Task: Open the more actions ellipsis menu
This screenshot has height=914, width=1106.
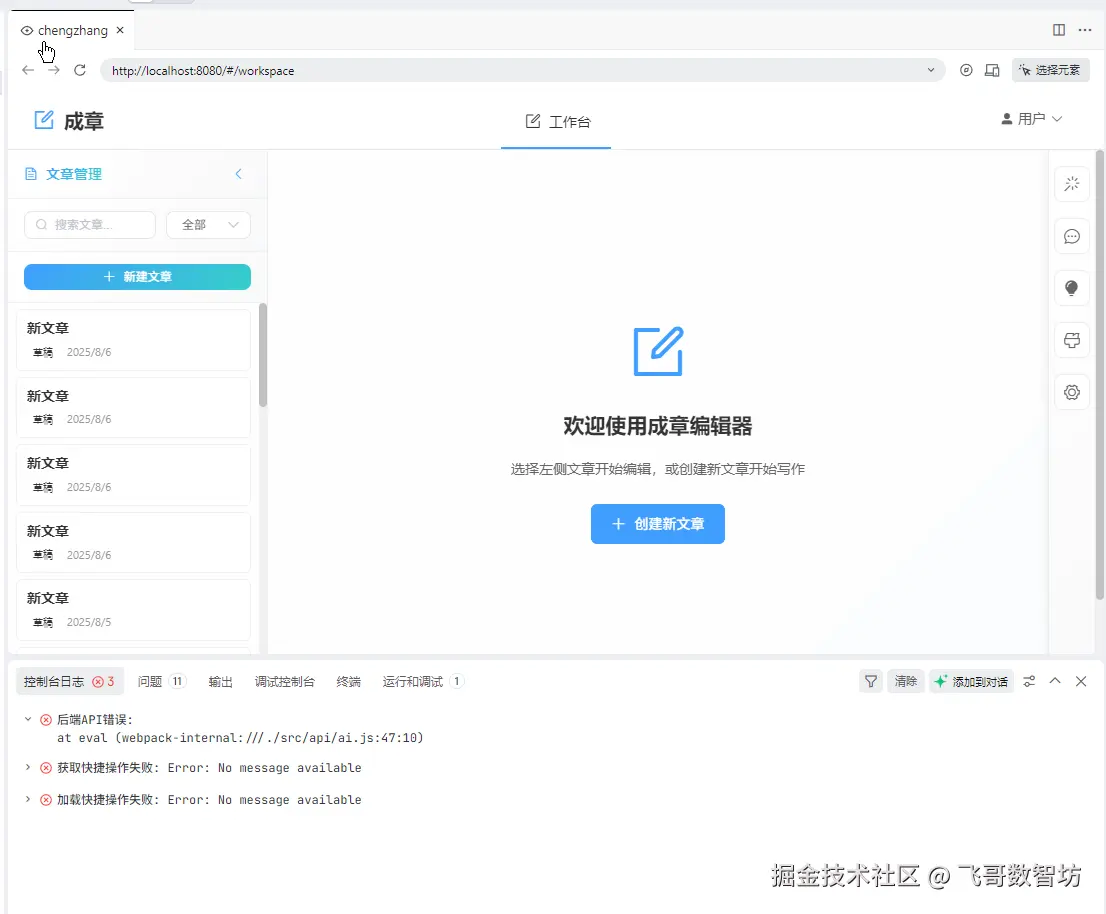Action: pyautogui.click(x=1085, y=30)
